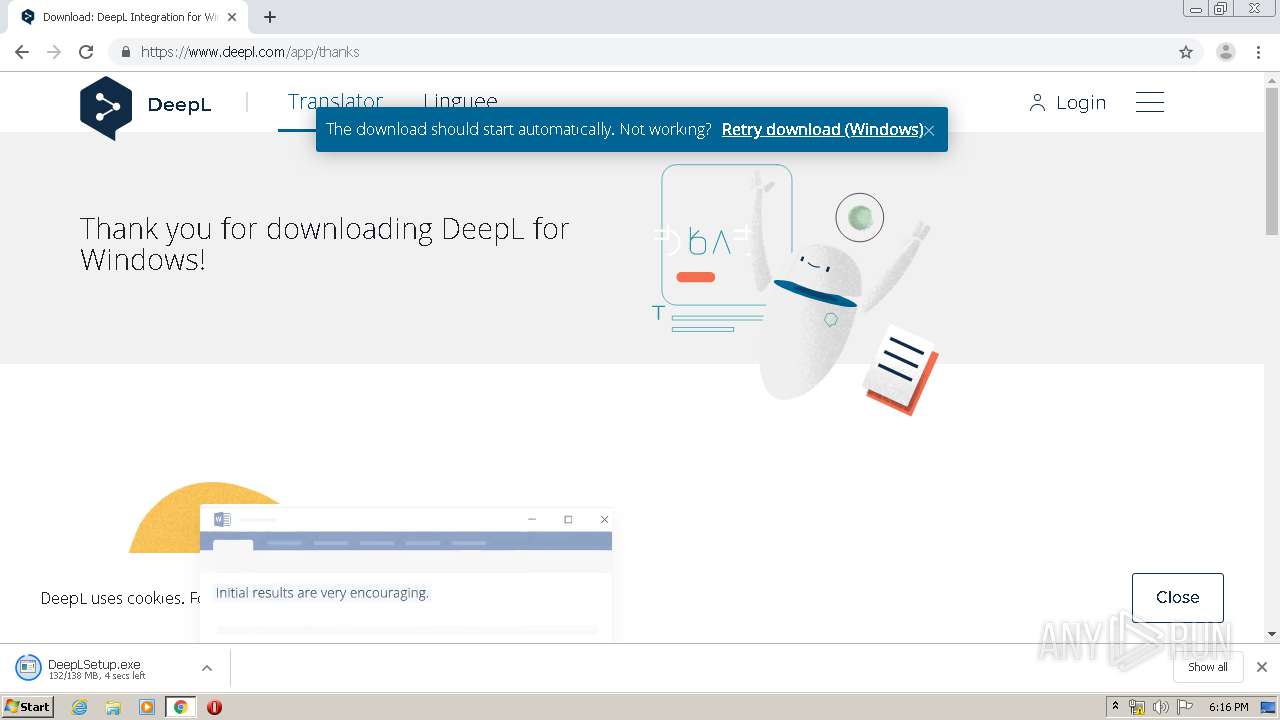Open a new browser tab
1280x720 pixels.
270,17
